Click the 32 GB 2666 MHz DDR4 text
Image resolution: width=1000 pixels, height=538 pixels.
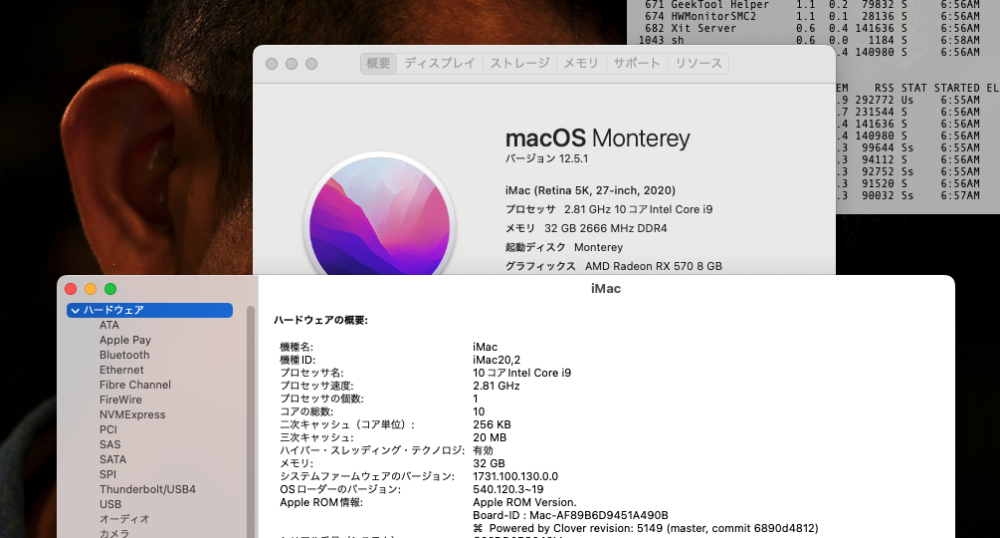tap(605, 228)
